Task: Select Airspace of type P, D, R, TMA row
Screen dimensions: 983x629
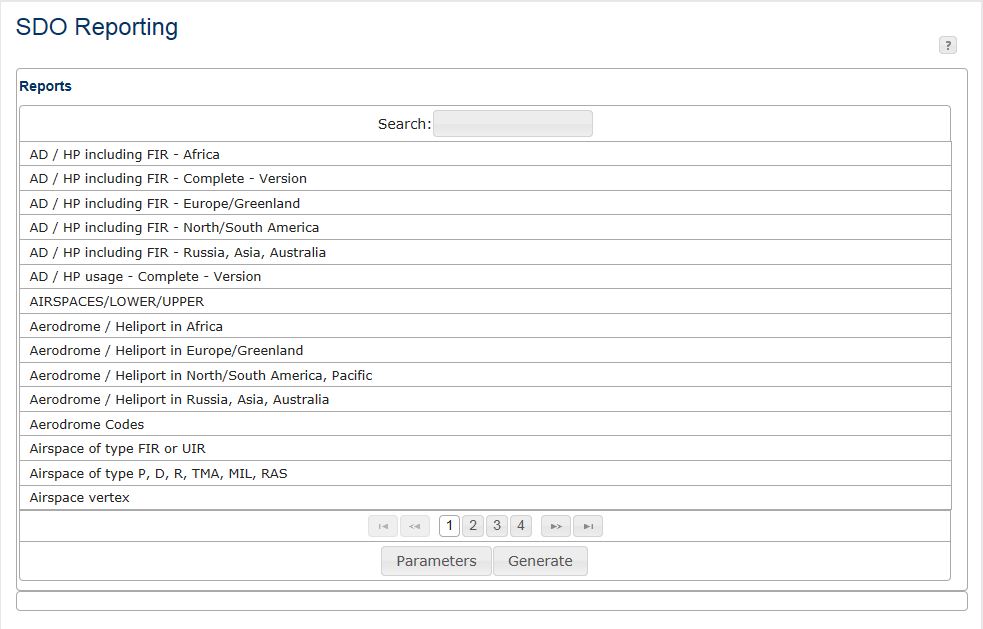Action: point(485,473)
